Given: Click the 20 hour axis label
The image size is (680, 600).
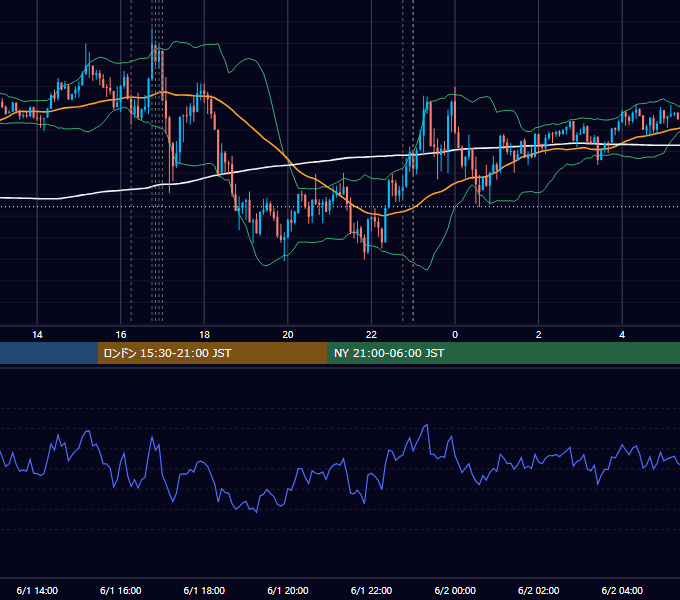Looking at the screenshot, I should point(288,335).
